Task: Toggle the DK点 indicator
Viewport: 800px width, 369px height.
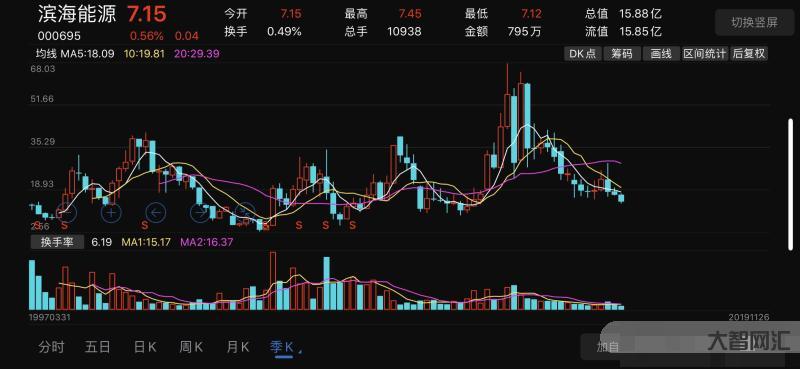Action: [x=583, y=54]
